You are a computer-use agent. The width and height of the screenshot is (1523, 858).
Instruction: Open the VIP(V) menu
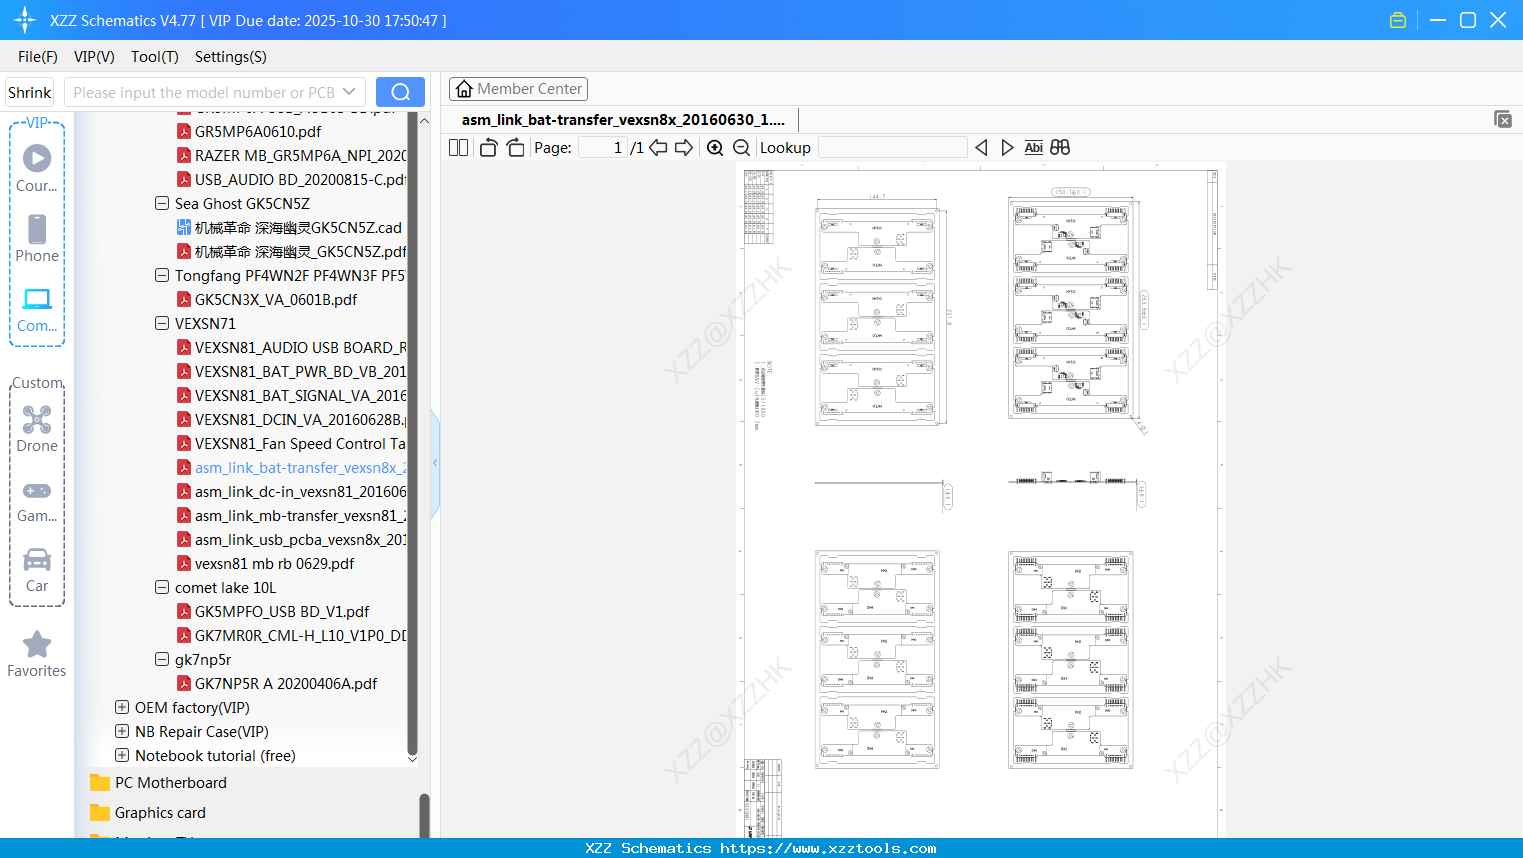pyautogui.click(x=94, y=57)
